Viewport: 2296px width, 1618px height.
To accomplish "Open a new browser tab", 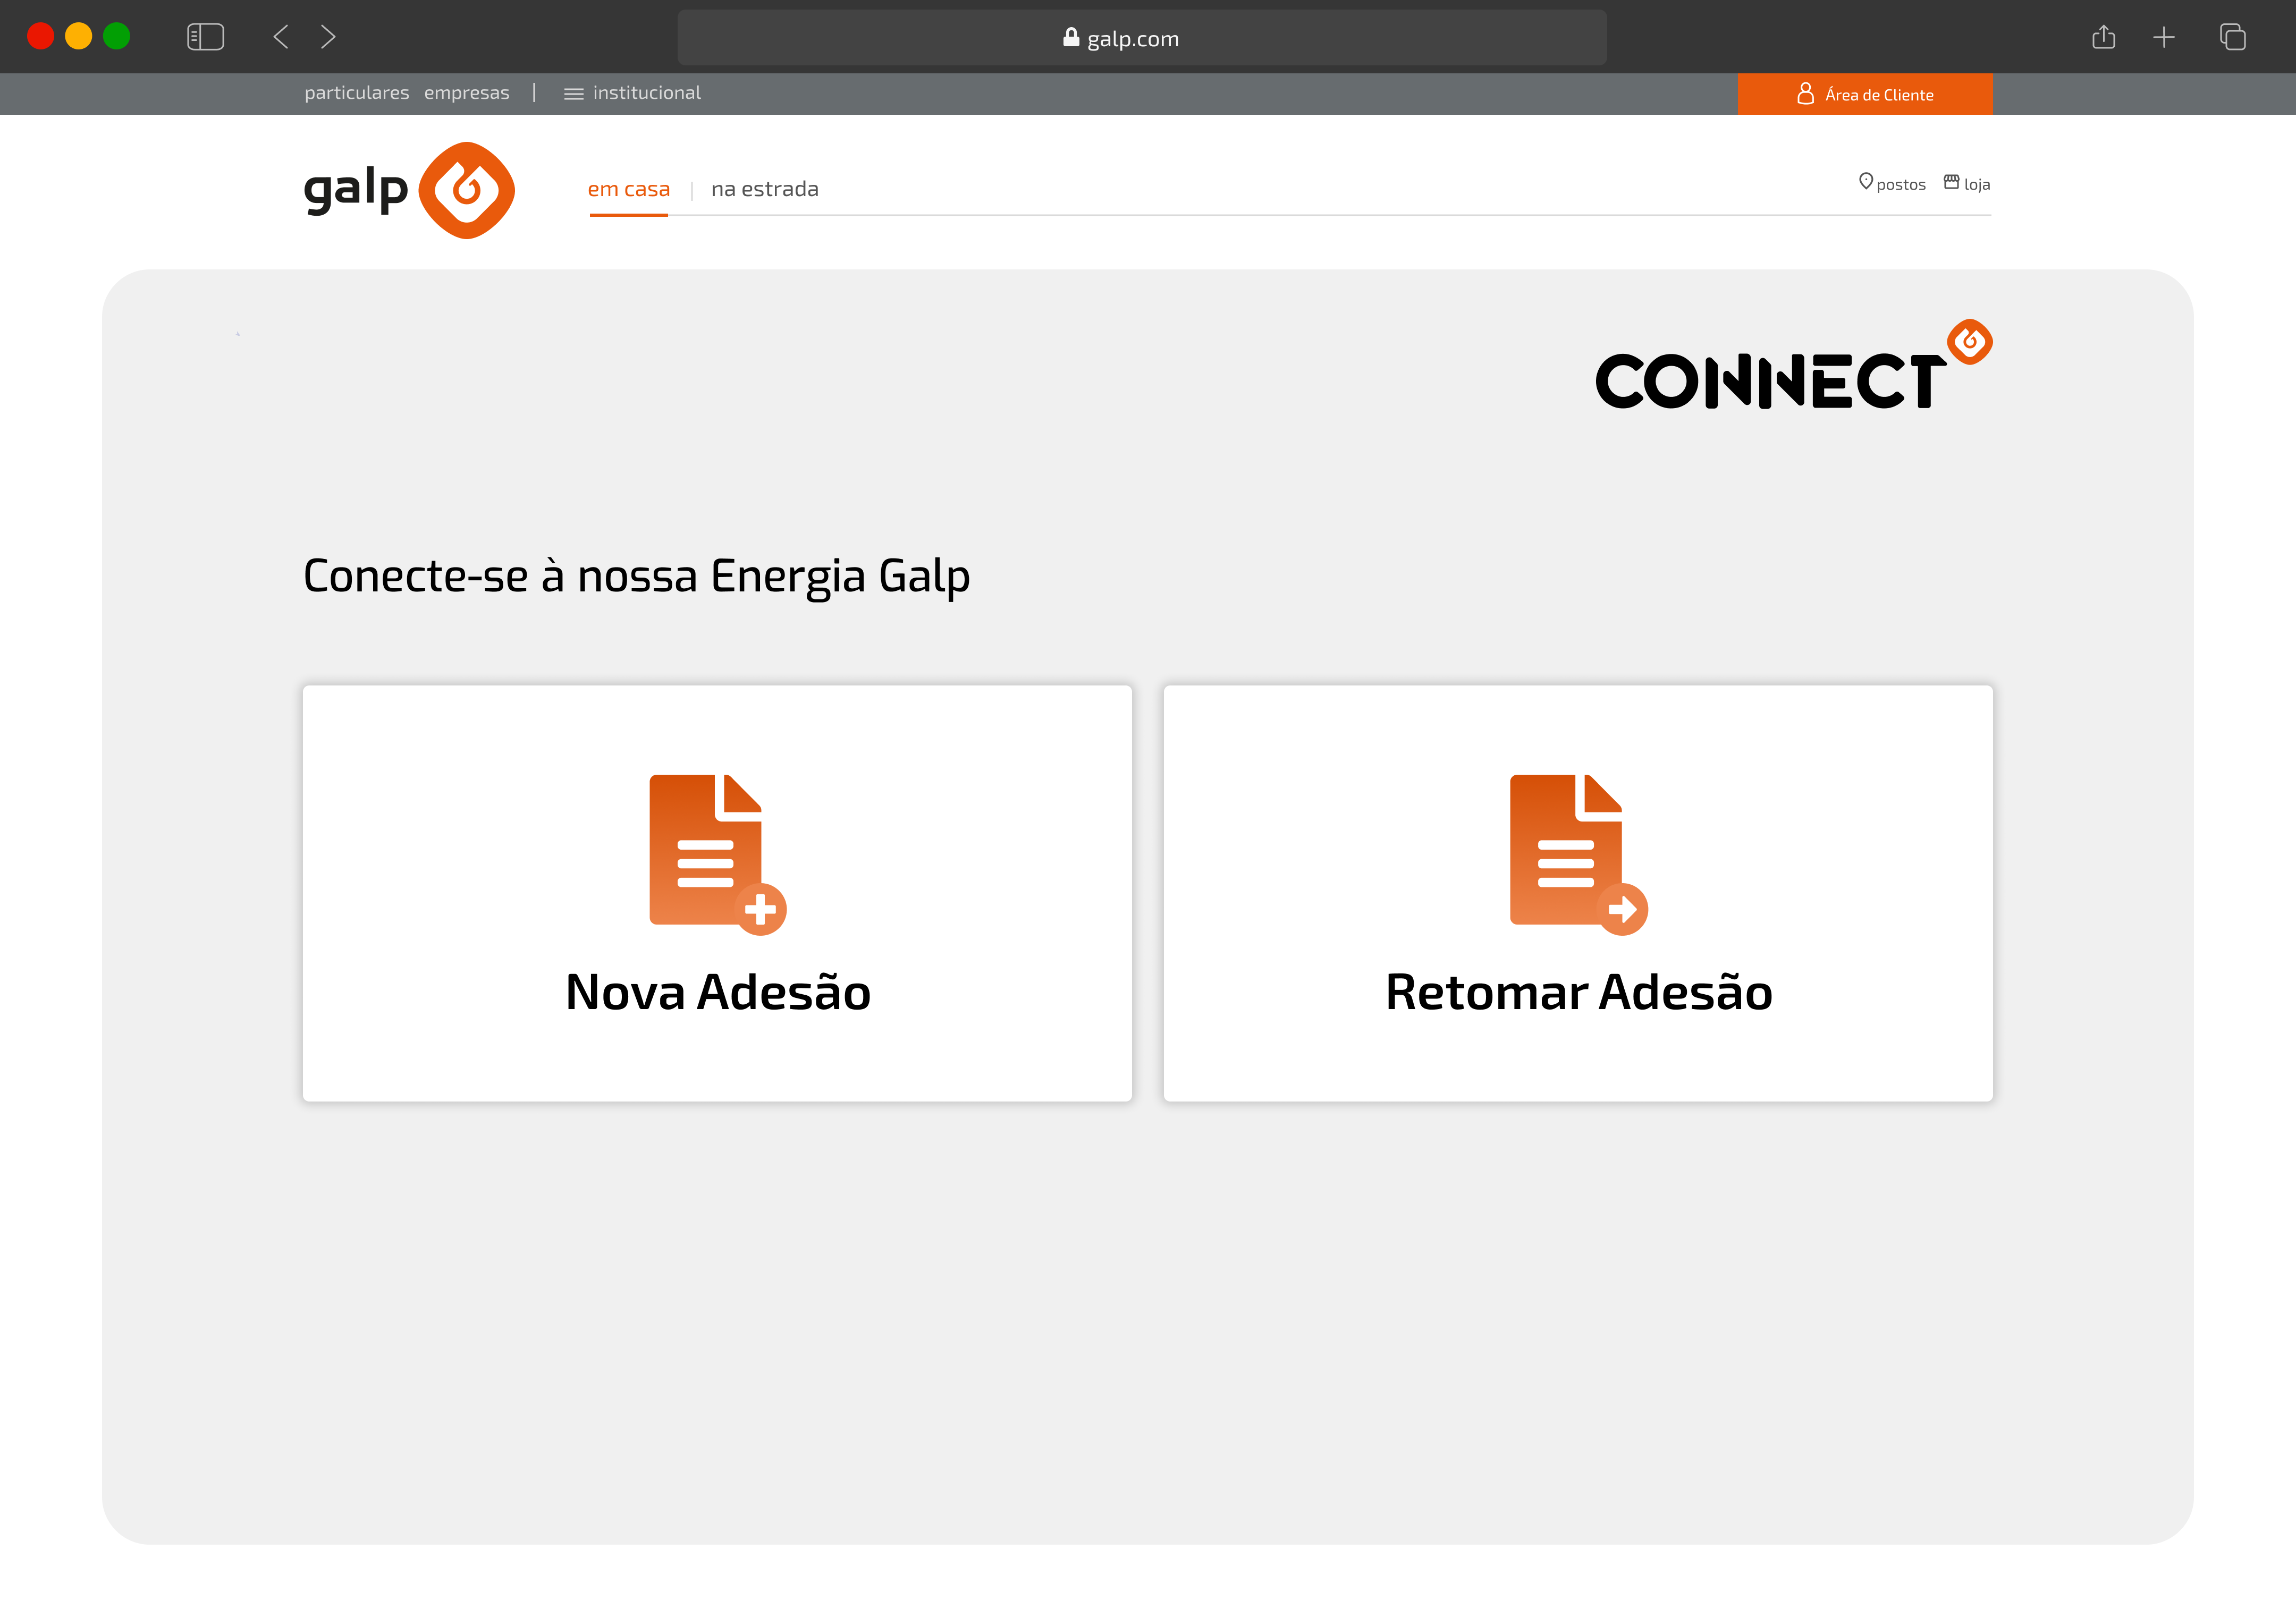I will (x=2164, y=38).
